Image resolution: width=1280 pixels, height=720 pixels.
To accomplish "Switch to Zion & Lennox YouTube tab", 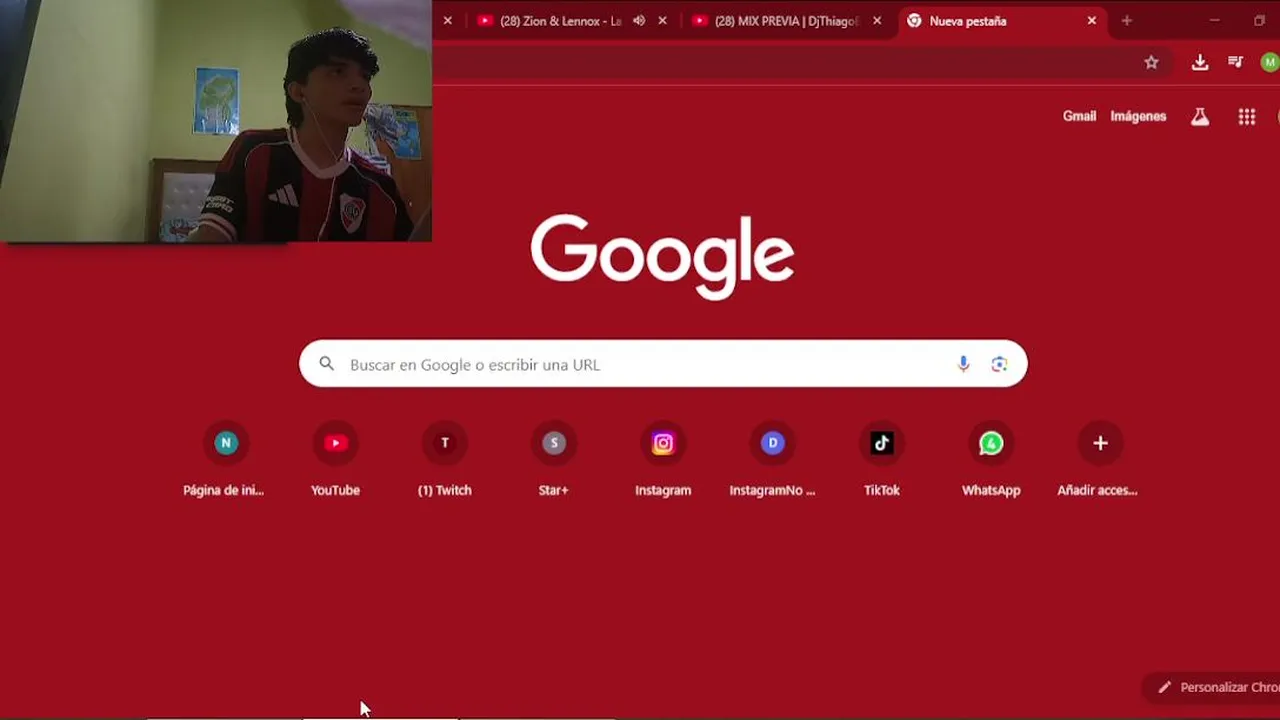I will [x=570, y=21].
